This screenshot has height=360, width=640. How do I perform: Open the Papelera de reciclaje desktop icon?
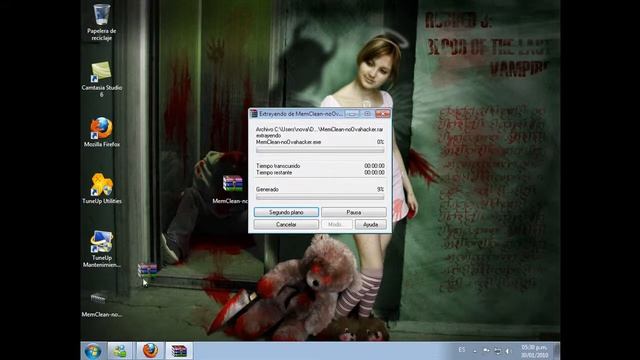click(102, 22)
